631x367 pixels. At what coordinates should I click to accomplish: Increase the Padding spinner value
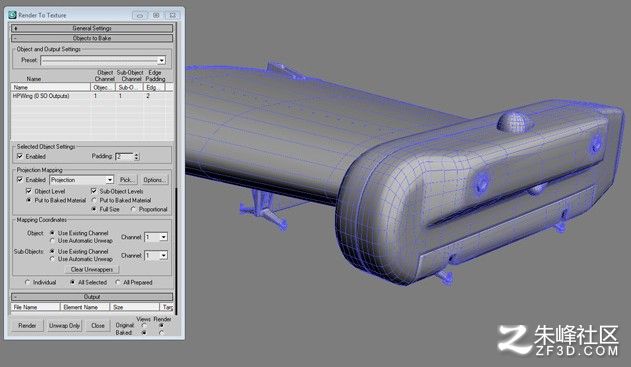tap(137, 154)
